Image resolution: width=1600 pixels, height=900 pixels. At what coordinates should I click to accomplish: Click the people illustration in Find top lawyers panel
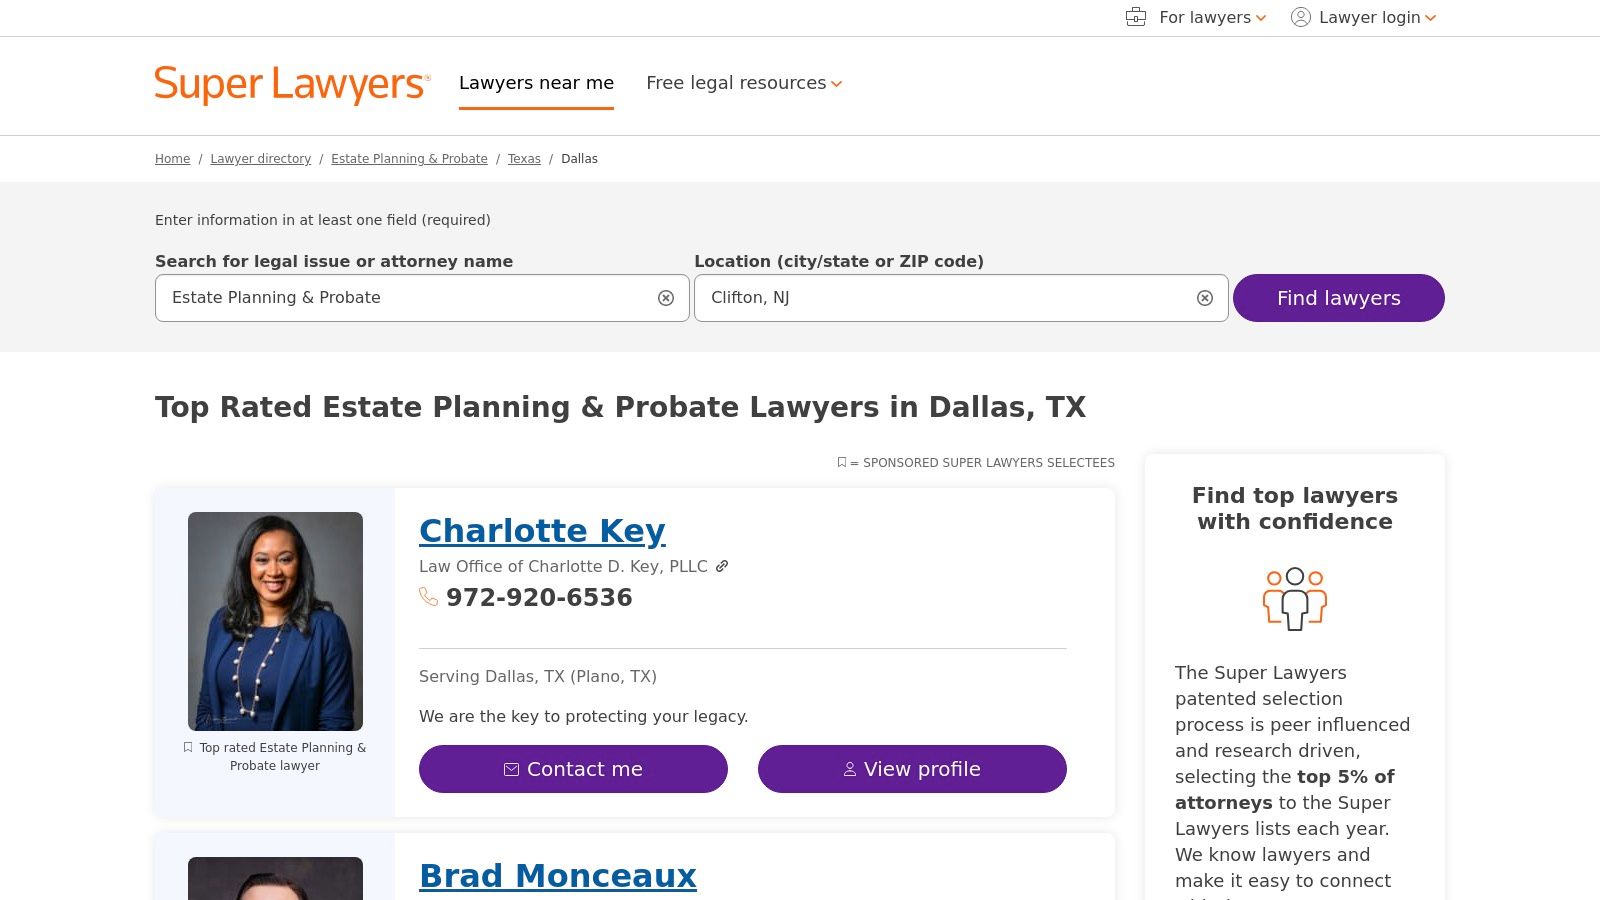[x=1295, y=598]
